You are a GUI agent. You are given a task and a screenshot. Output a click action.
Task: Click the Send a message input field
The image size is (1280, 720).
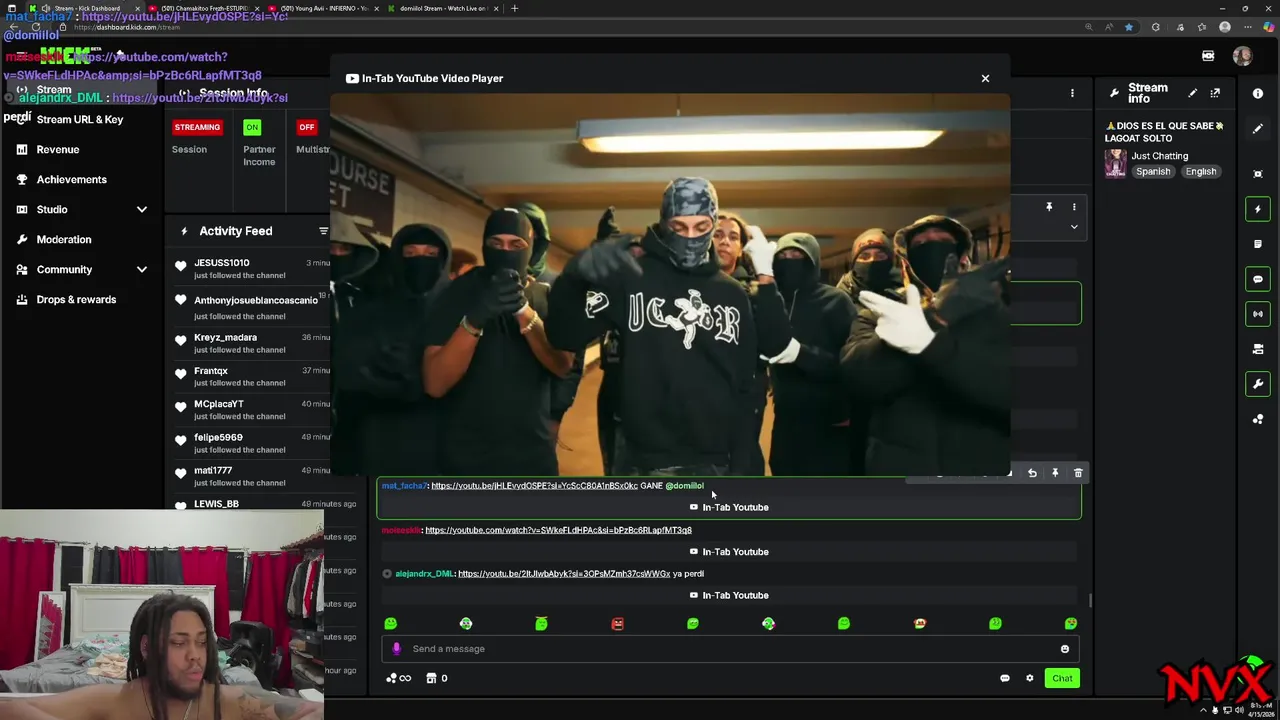coord(730,649)
